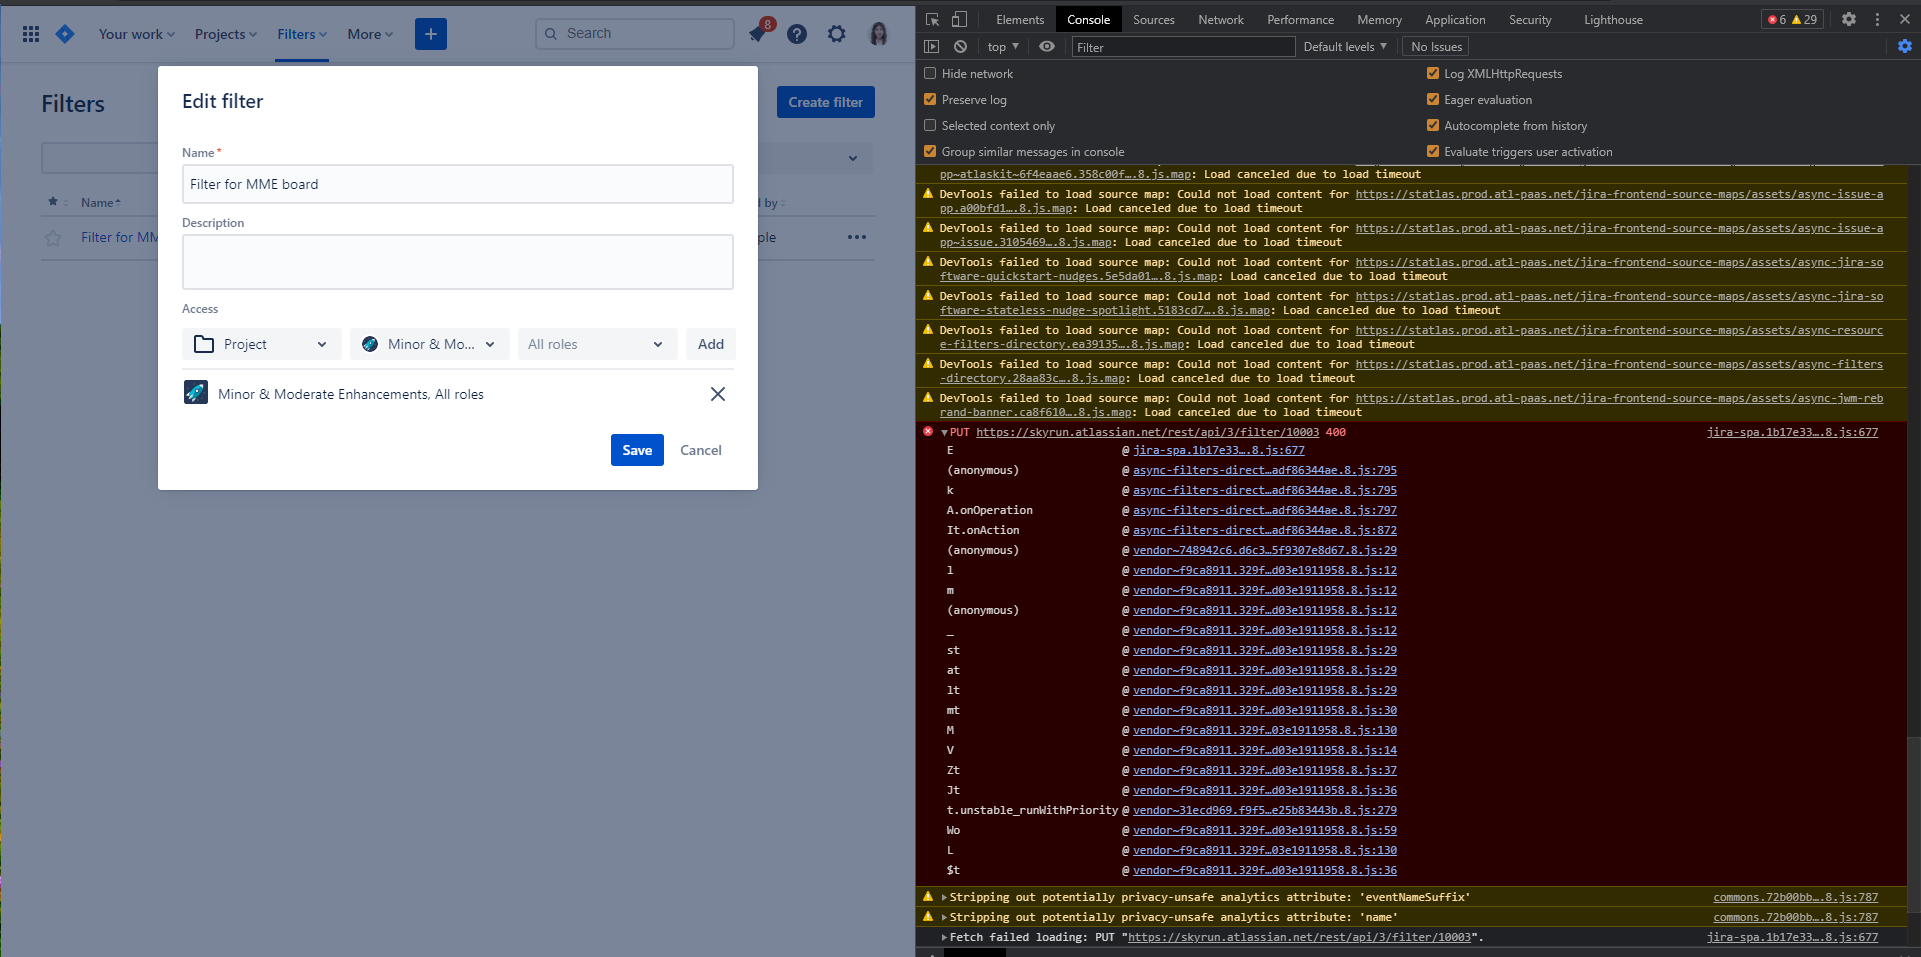Expand the analytics attribute 'name' warning
This screenshot has width=1921, height=957.
944,917
